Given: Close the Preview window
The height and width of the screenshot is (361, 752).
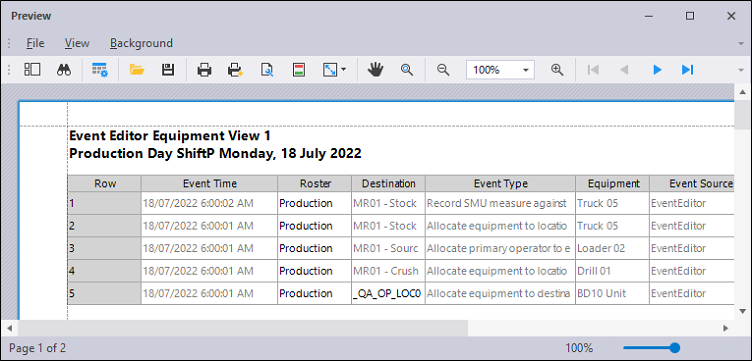Looking at the screenshot, I should (731, 16).
